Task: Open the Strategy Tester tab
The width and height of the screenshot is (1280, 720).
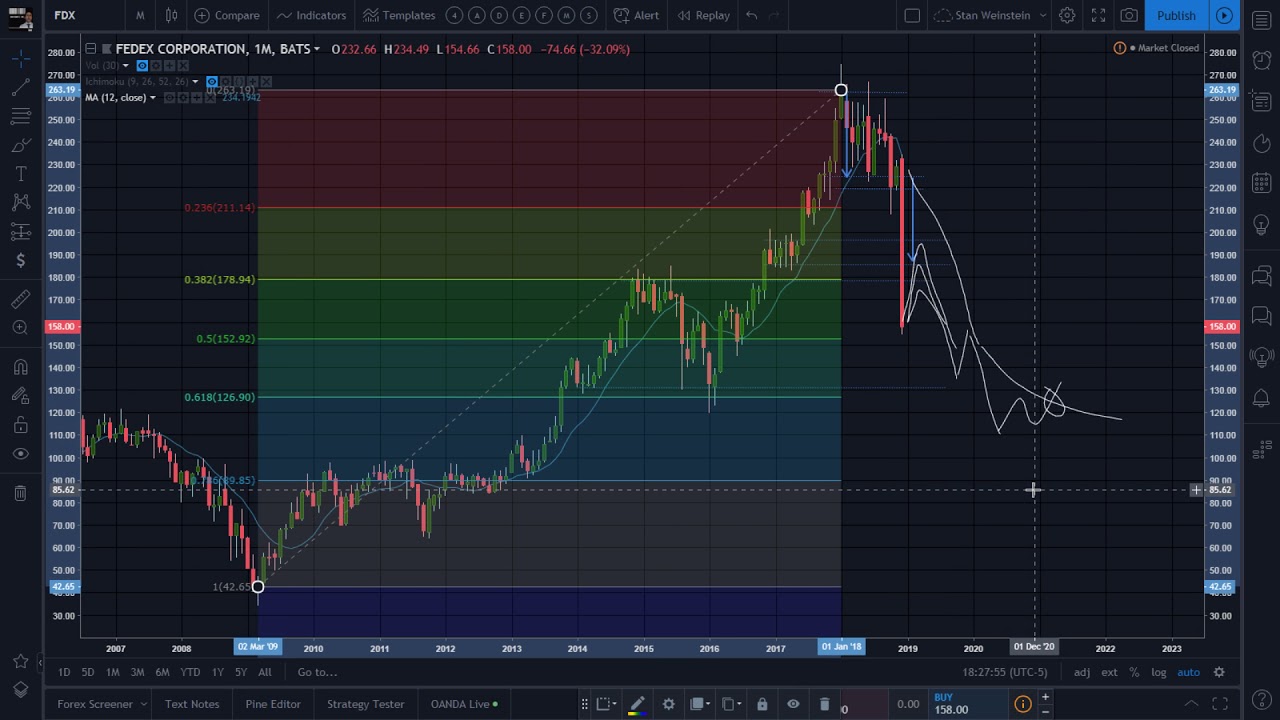Action: pos(366,704)
